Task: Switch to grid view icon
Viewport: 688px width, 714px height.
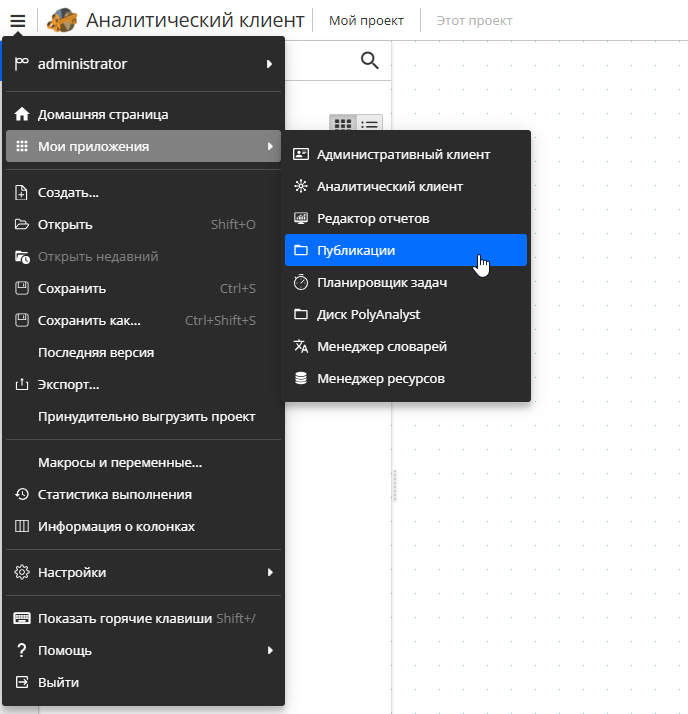Action: (343, 123)
